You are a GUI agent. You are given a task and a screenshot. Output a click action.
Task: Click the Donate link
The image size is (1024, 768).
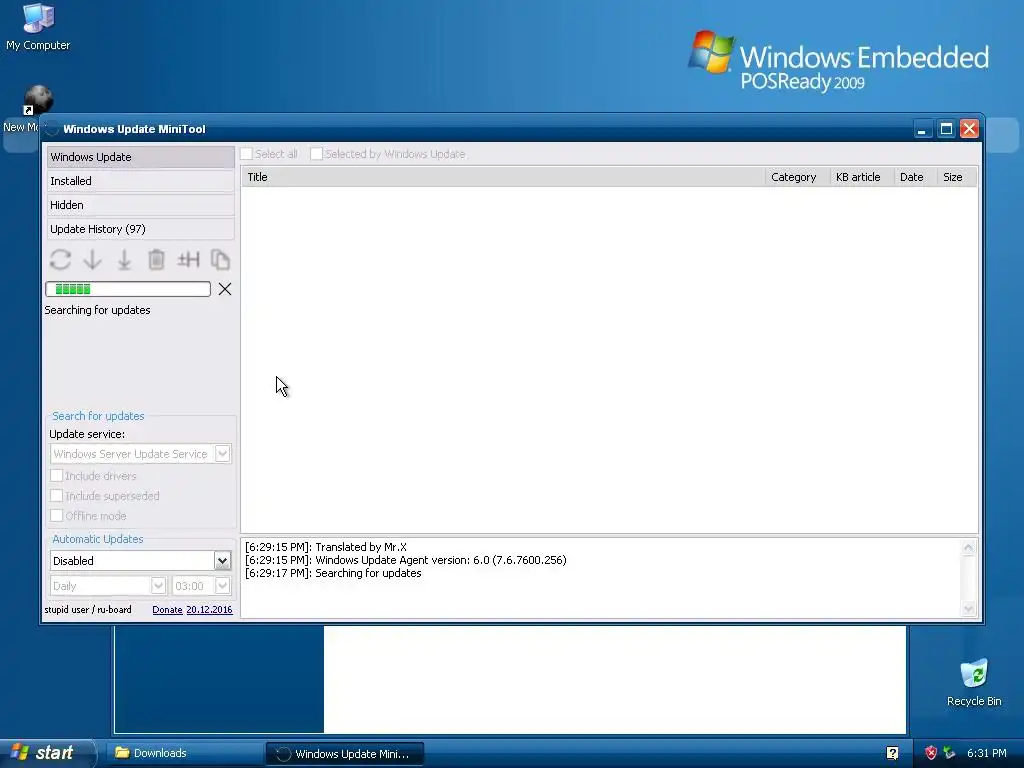(x=167, y=609)
